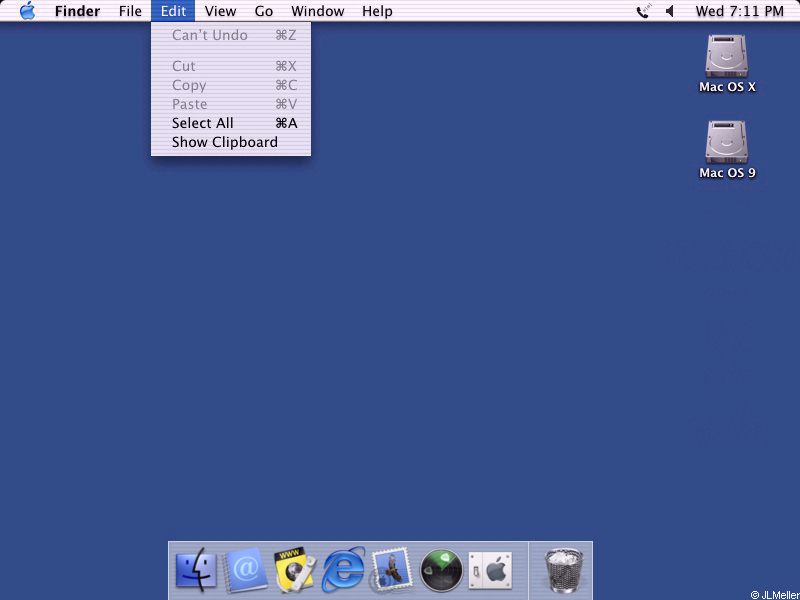Open the Apple menu

pos(28,11)
